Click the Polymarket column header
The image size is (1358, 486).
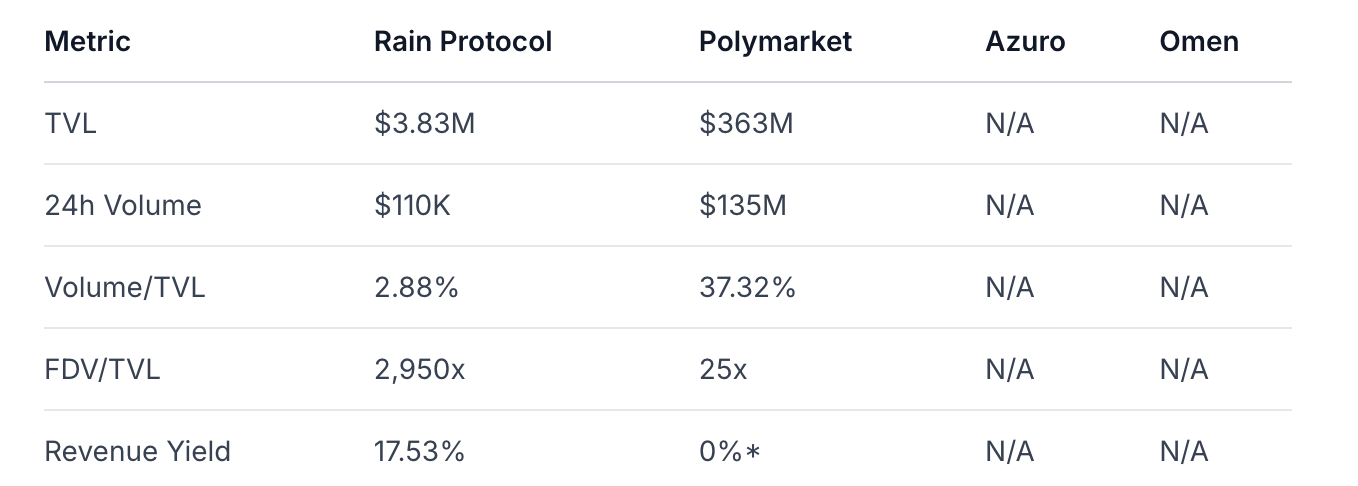click(x=775, y=42)
